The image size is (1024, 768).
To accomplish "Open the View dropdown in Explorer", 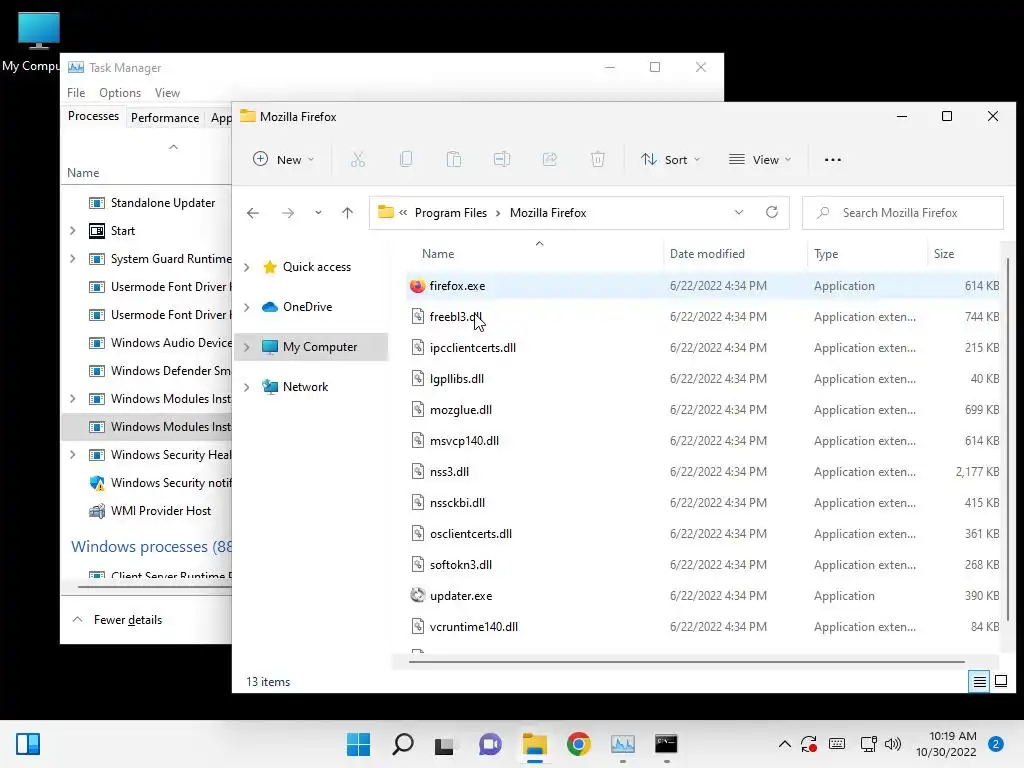I will [760, 159].
